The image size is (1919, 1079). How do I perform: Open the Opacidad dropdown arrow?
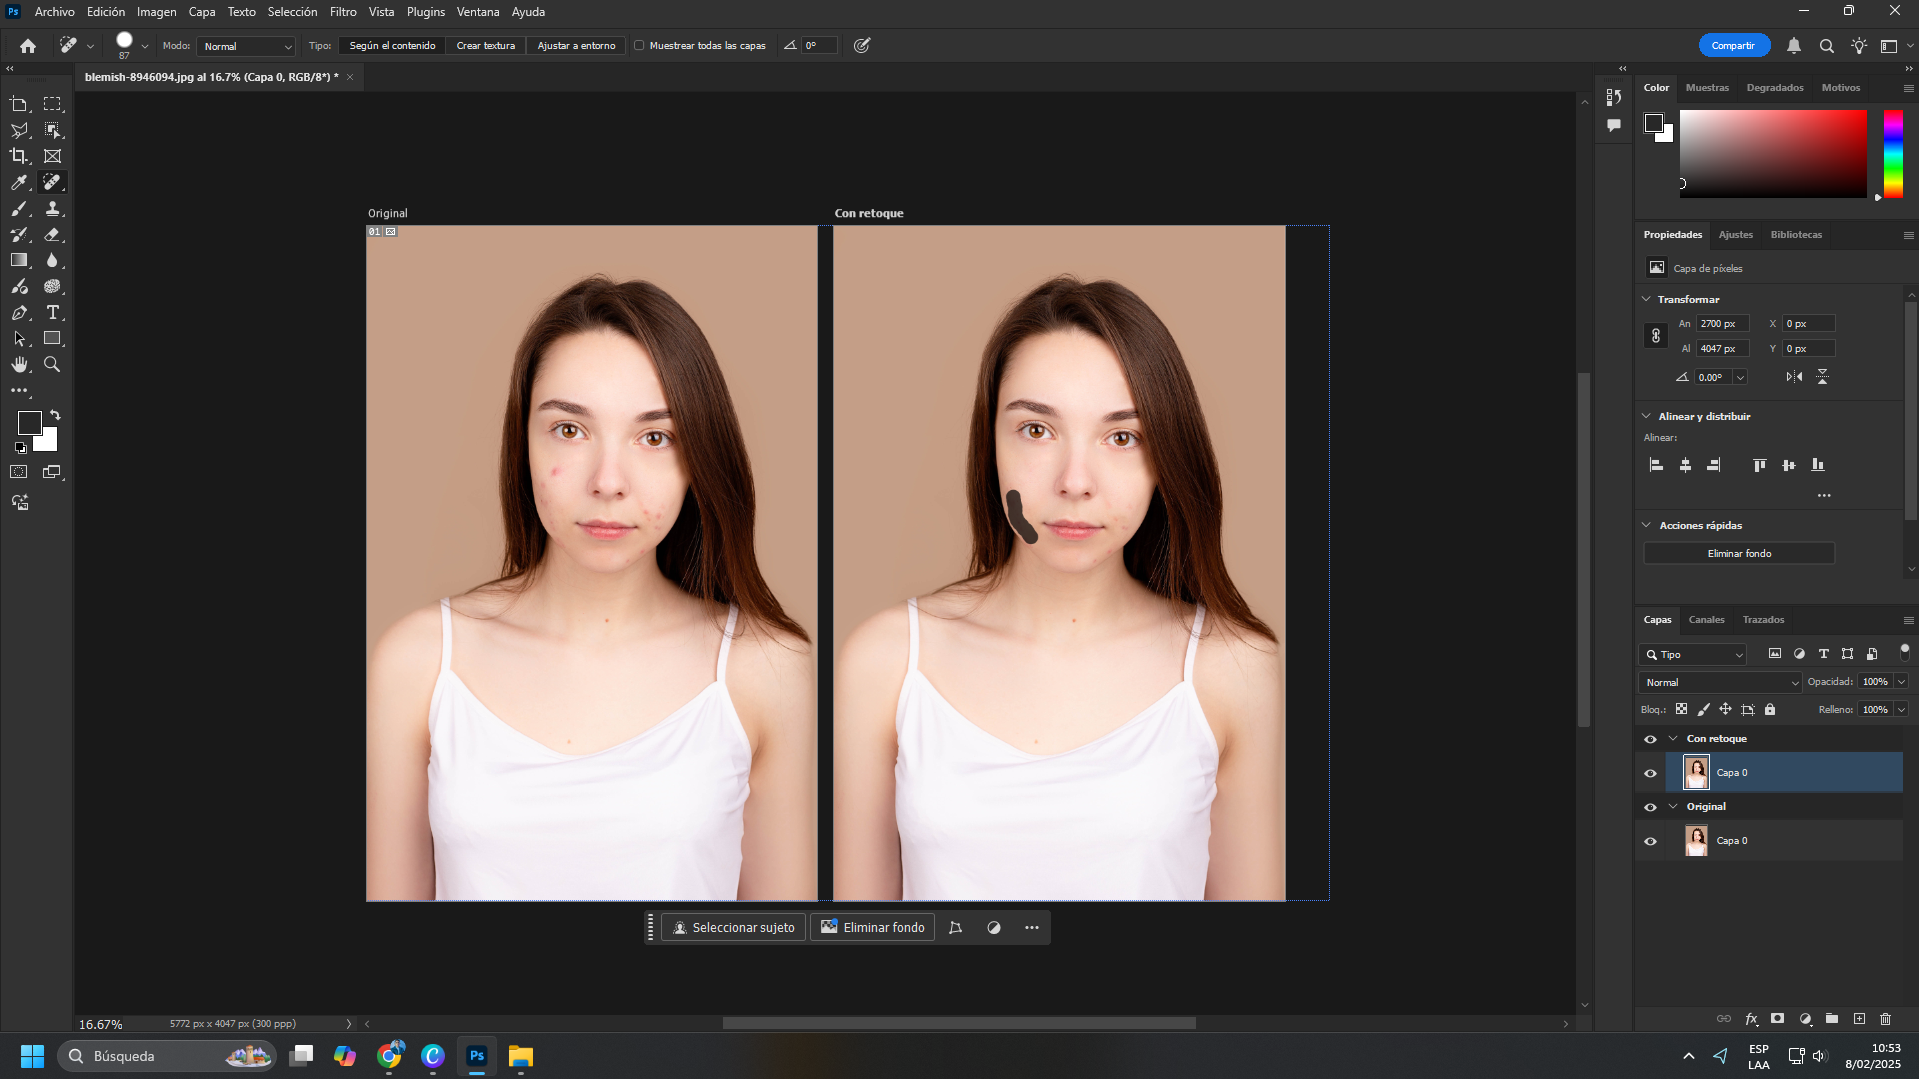tap(1901, 682)
